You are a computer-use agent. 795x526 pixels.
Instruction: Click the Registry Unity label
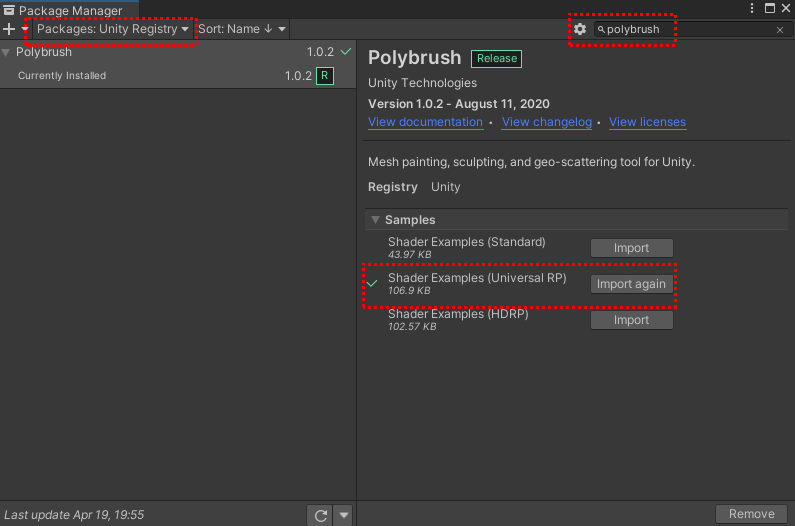click(x=414, y=187)
